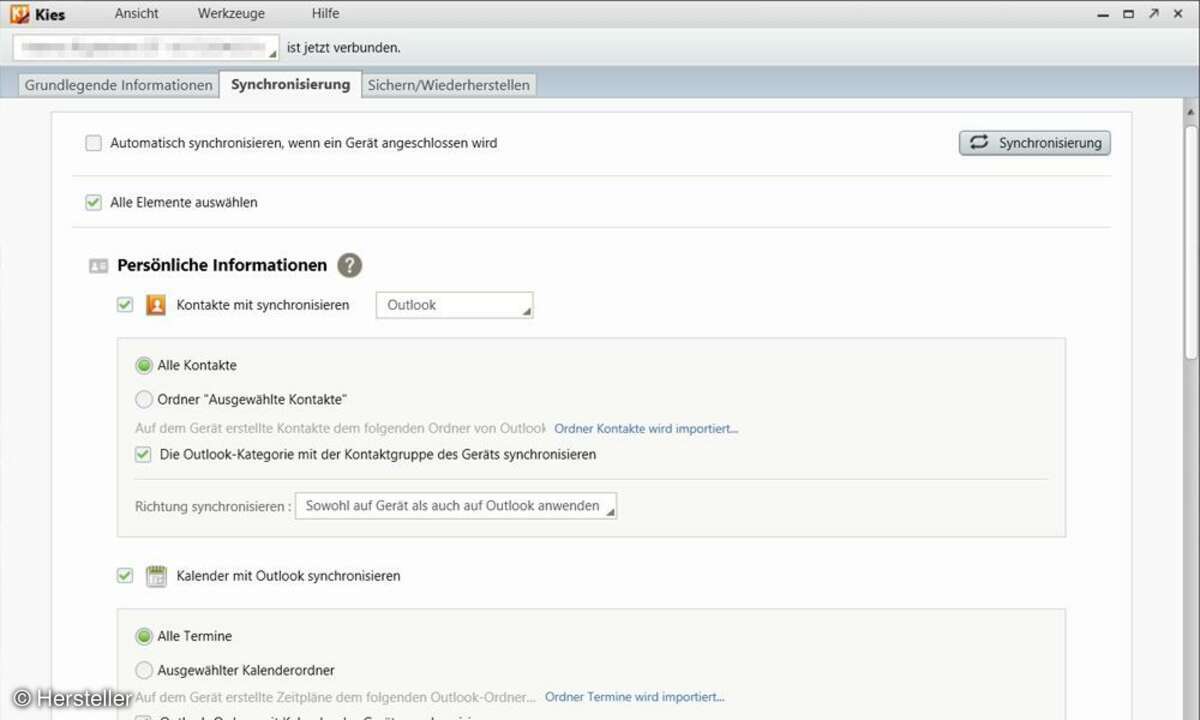Open the Ansicht menu

[137, 14]
